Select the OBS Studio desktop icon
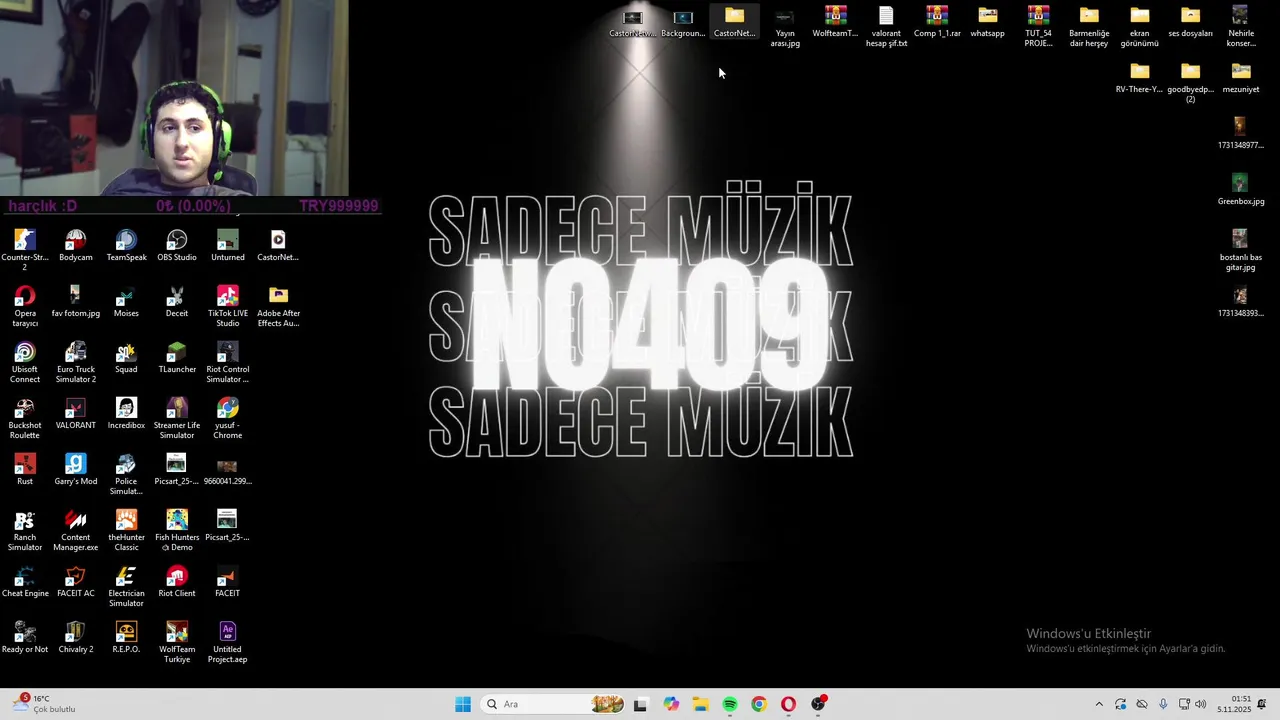The height and width of the screenshot is (720, 1280). (177, 246)
